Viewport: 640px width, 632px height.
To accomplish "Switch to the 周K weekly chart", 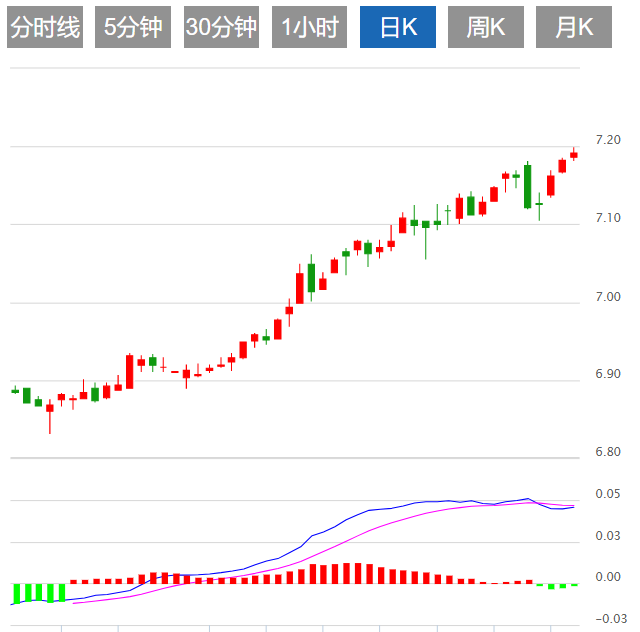I will pyautogui.click(x=485, y=27).
